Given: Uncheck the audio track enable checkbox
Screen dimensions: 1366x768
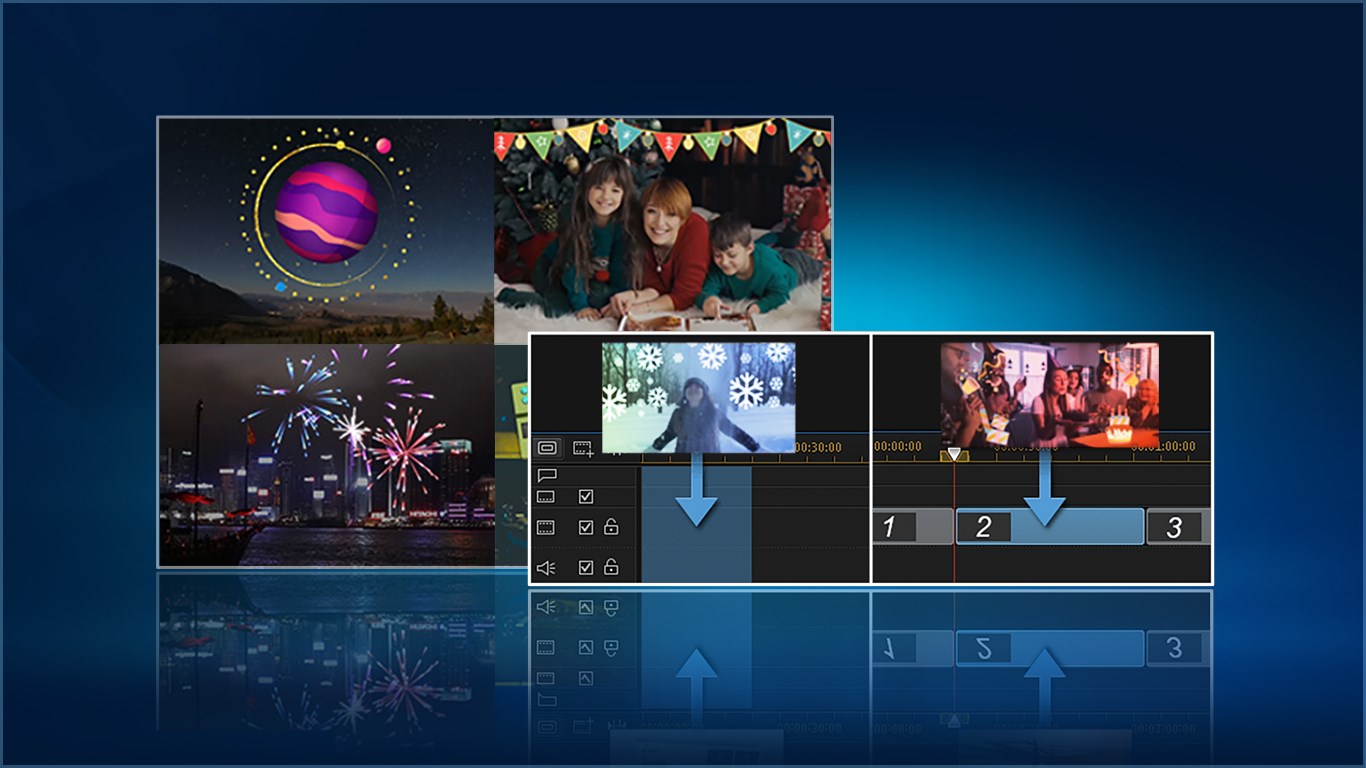Looking at the screenshot, I should [x=586, y=567].
